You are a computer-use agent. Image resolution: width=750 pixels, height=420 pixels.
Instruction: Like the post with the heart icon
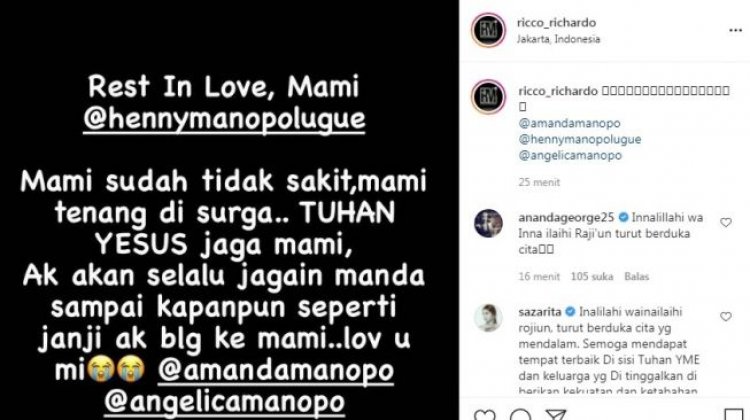coord(484,415)
